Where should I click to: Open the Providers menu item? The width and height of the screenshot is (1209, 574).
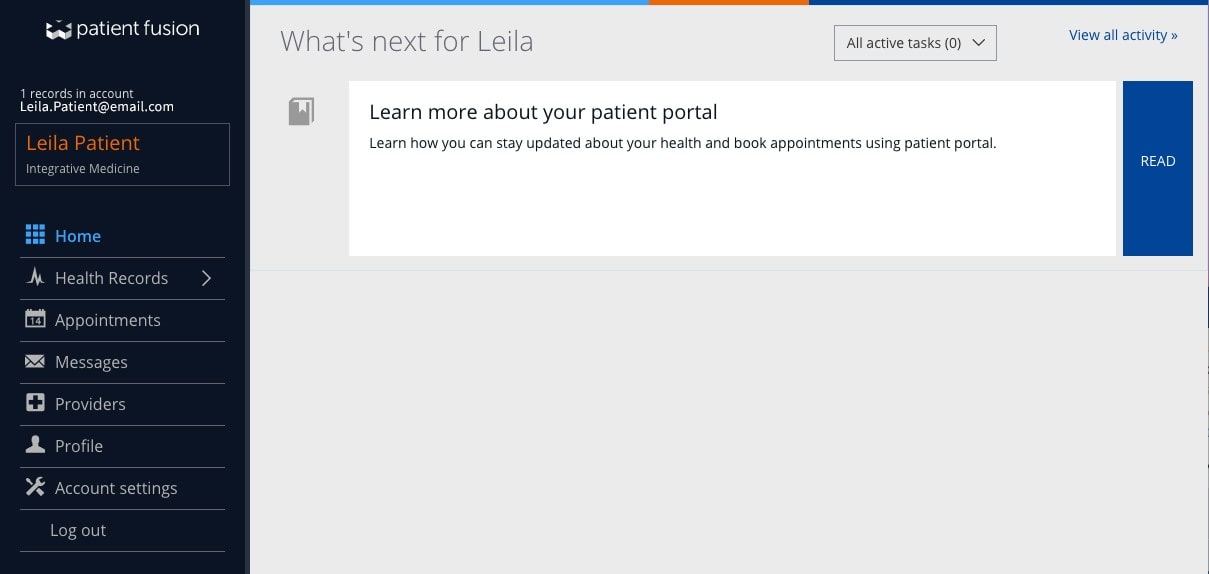click(90, 404)
